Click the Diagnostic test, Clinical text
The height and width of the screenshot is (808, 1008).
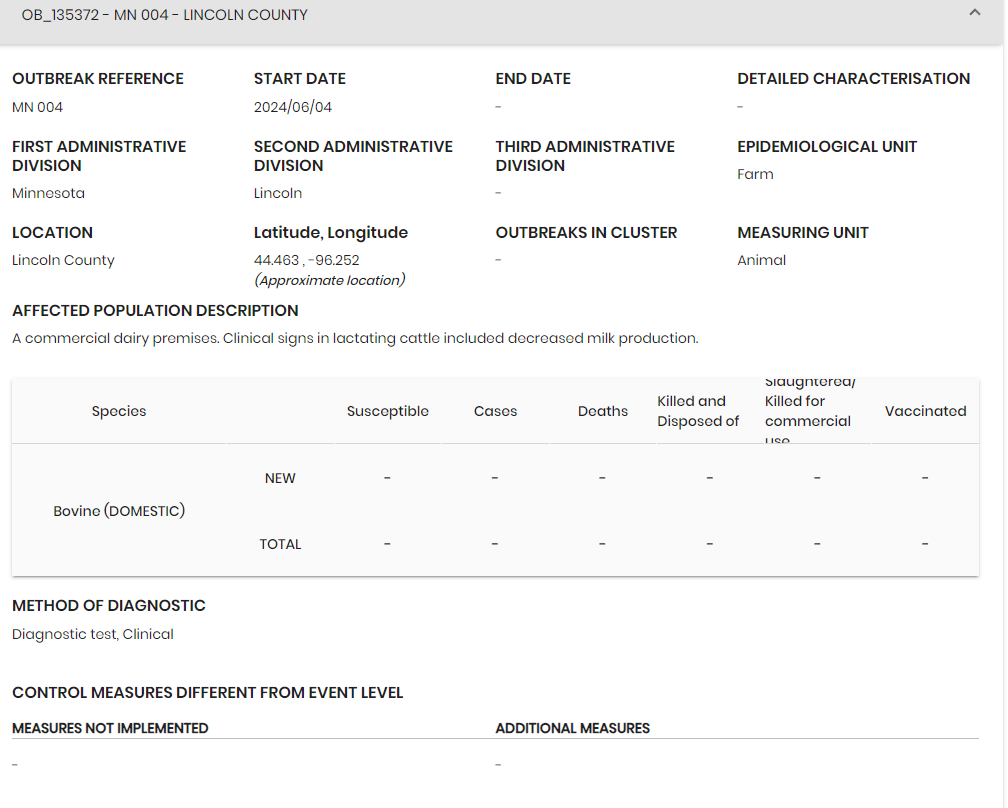tap(93, 634)
